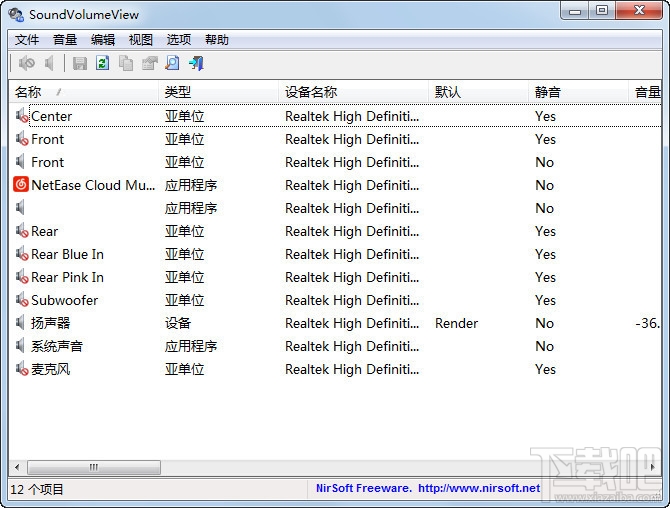Click 应用程序 type in NetEase row
This screenshot has width=670, height=508.
pos(191,185)
